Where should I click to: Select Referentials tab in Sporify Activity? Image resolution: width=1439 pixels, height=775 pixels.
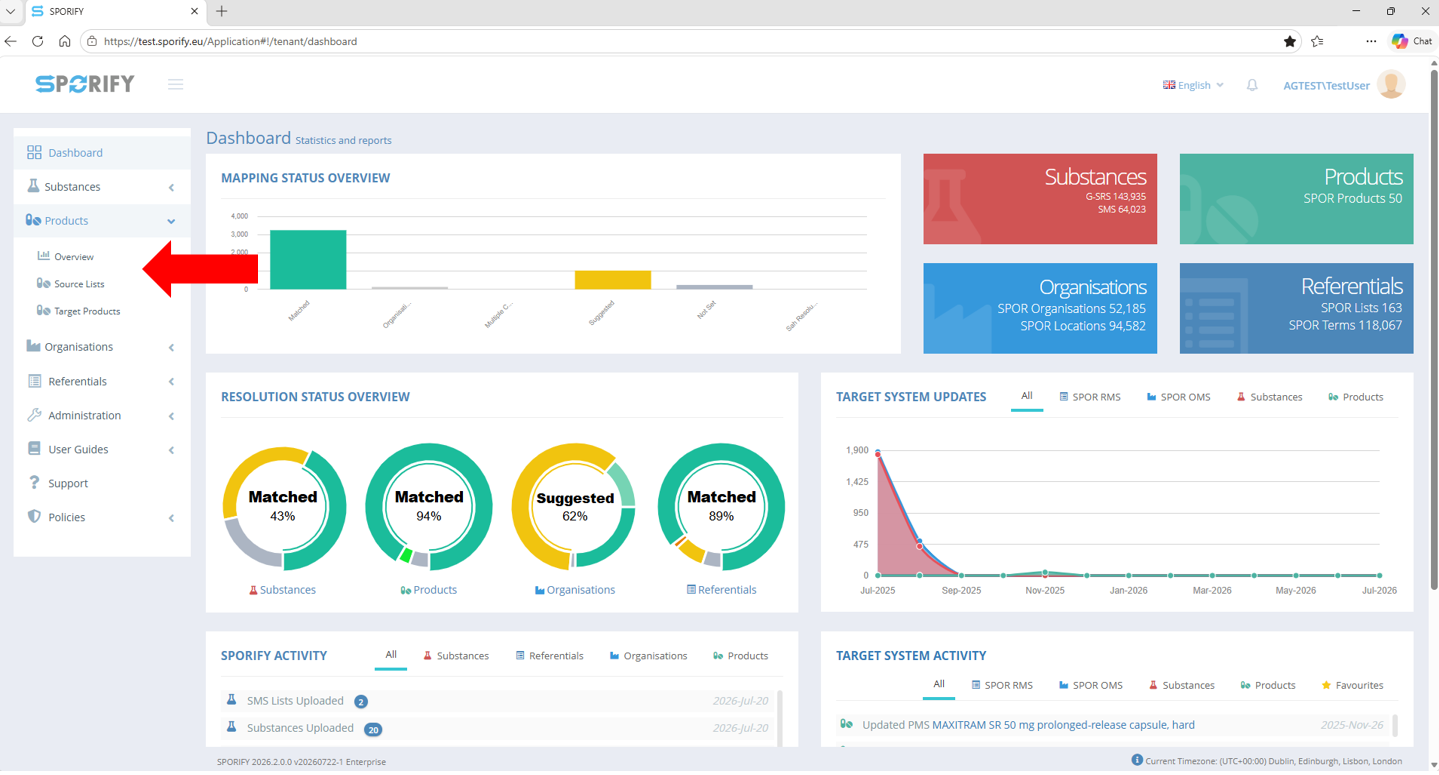[x=549, y=656]
